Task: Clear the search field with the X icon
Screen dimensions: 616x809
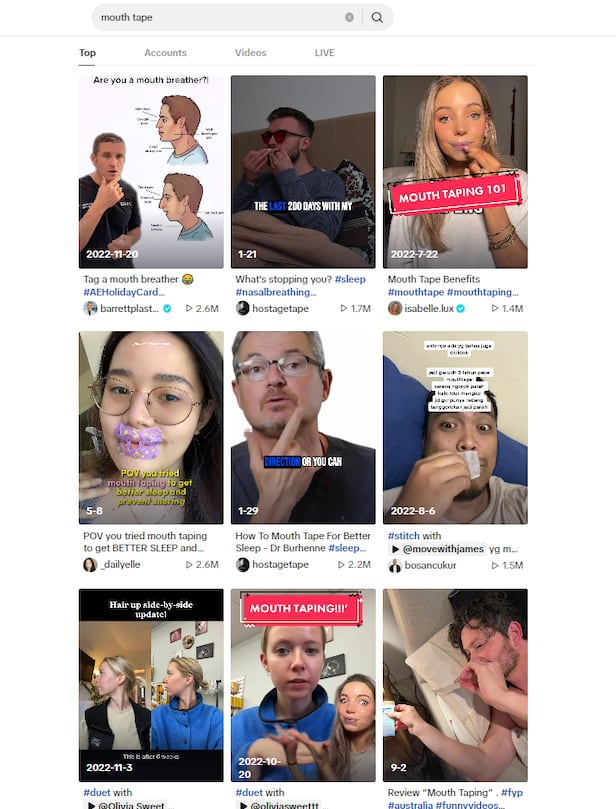Action: [x=349, y=18]
